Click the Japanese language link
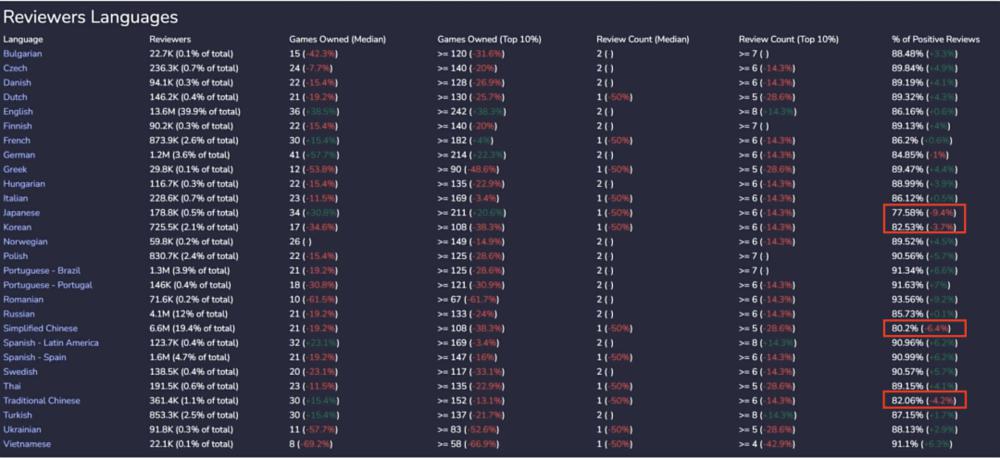Screen dimensions: 1000x458 [23, 212]
